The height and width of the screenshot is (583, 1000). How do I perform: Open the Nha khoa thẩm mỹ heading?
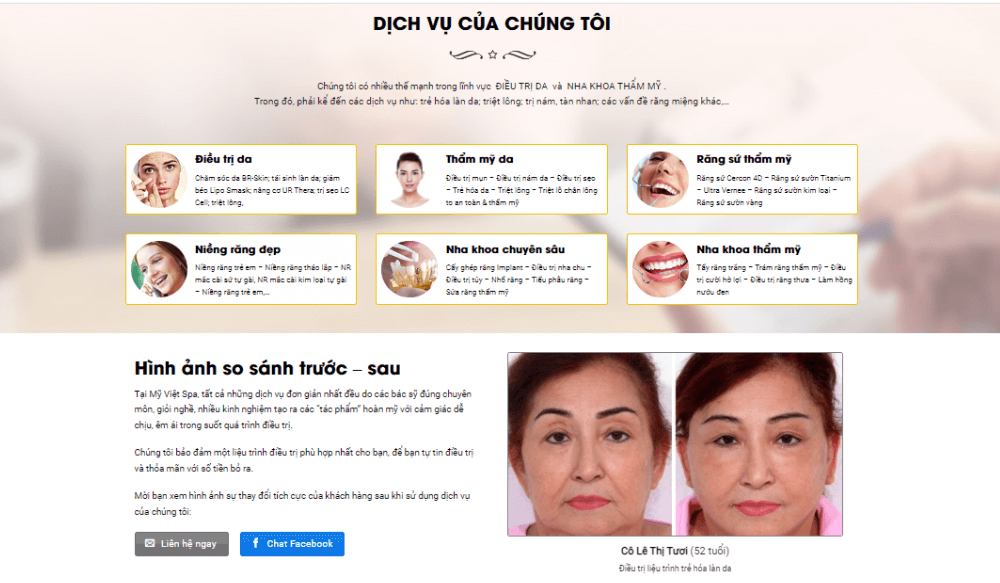tap(748, 249)
